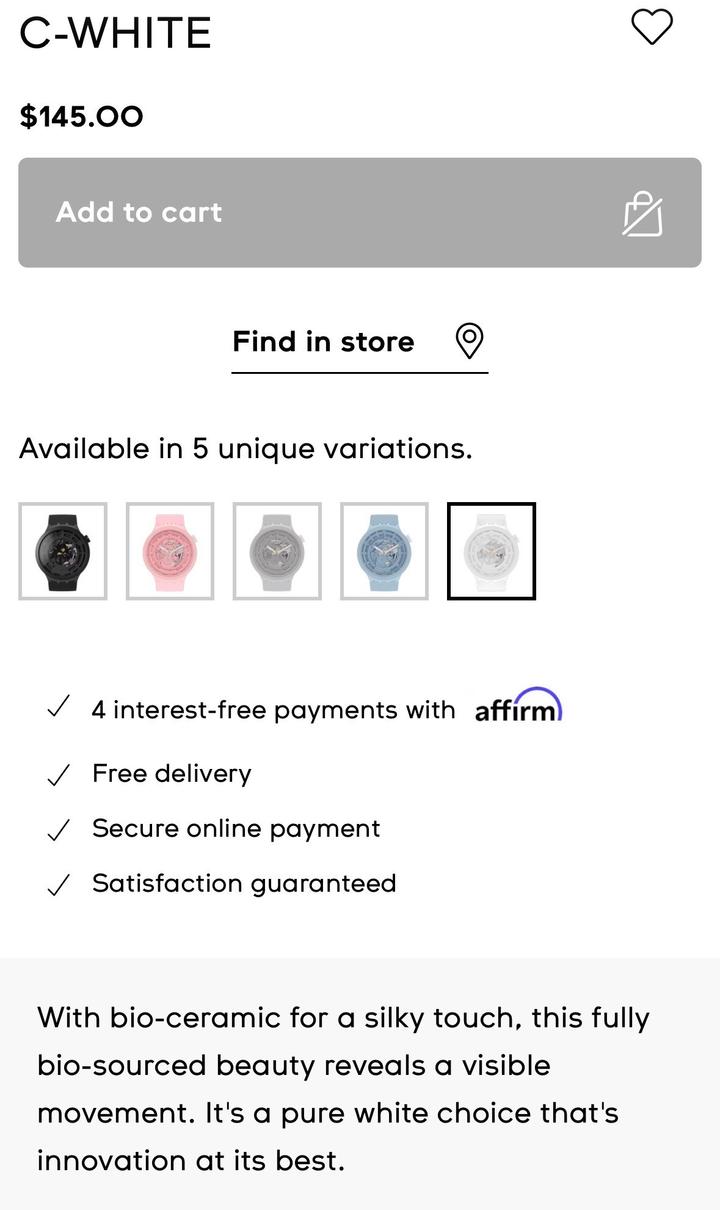Click the C-WHITE product title
Image resolution: width=720 pixels, height=1210 pixels.
116,34
